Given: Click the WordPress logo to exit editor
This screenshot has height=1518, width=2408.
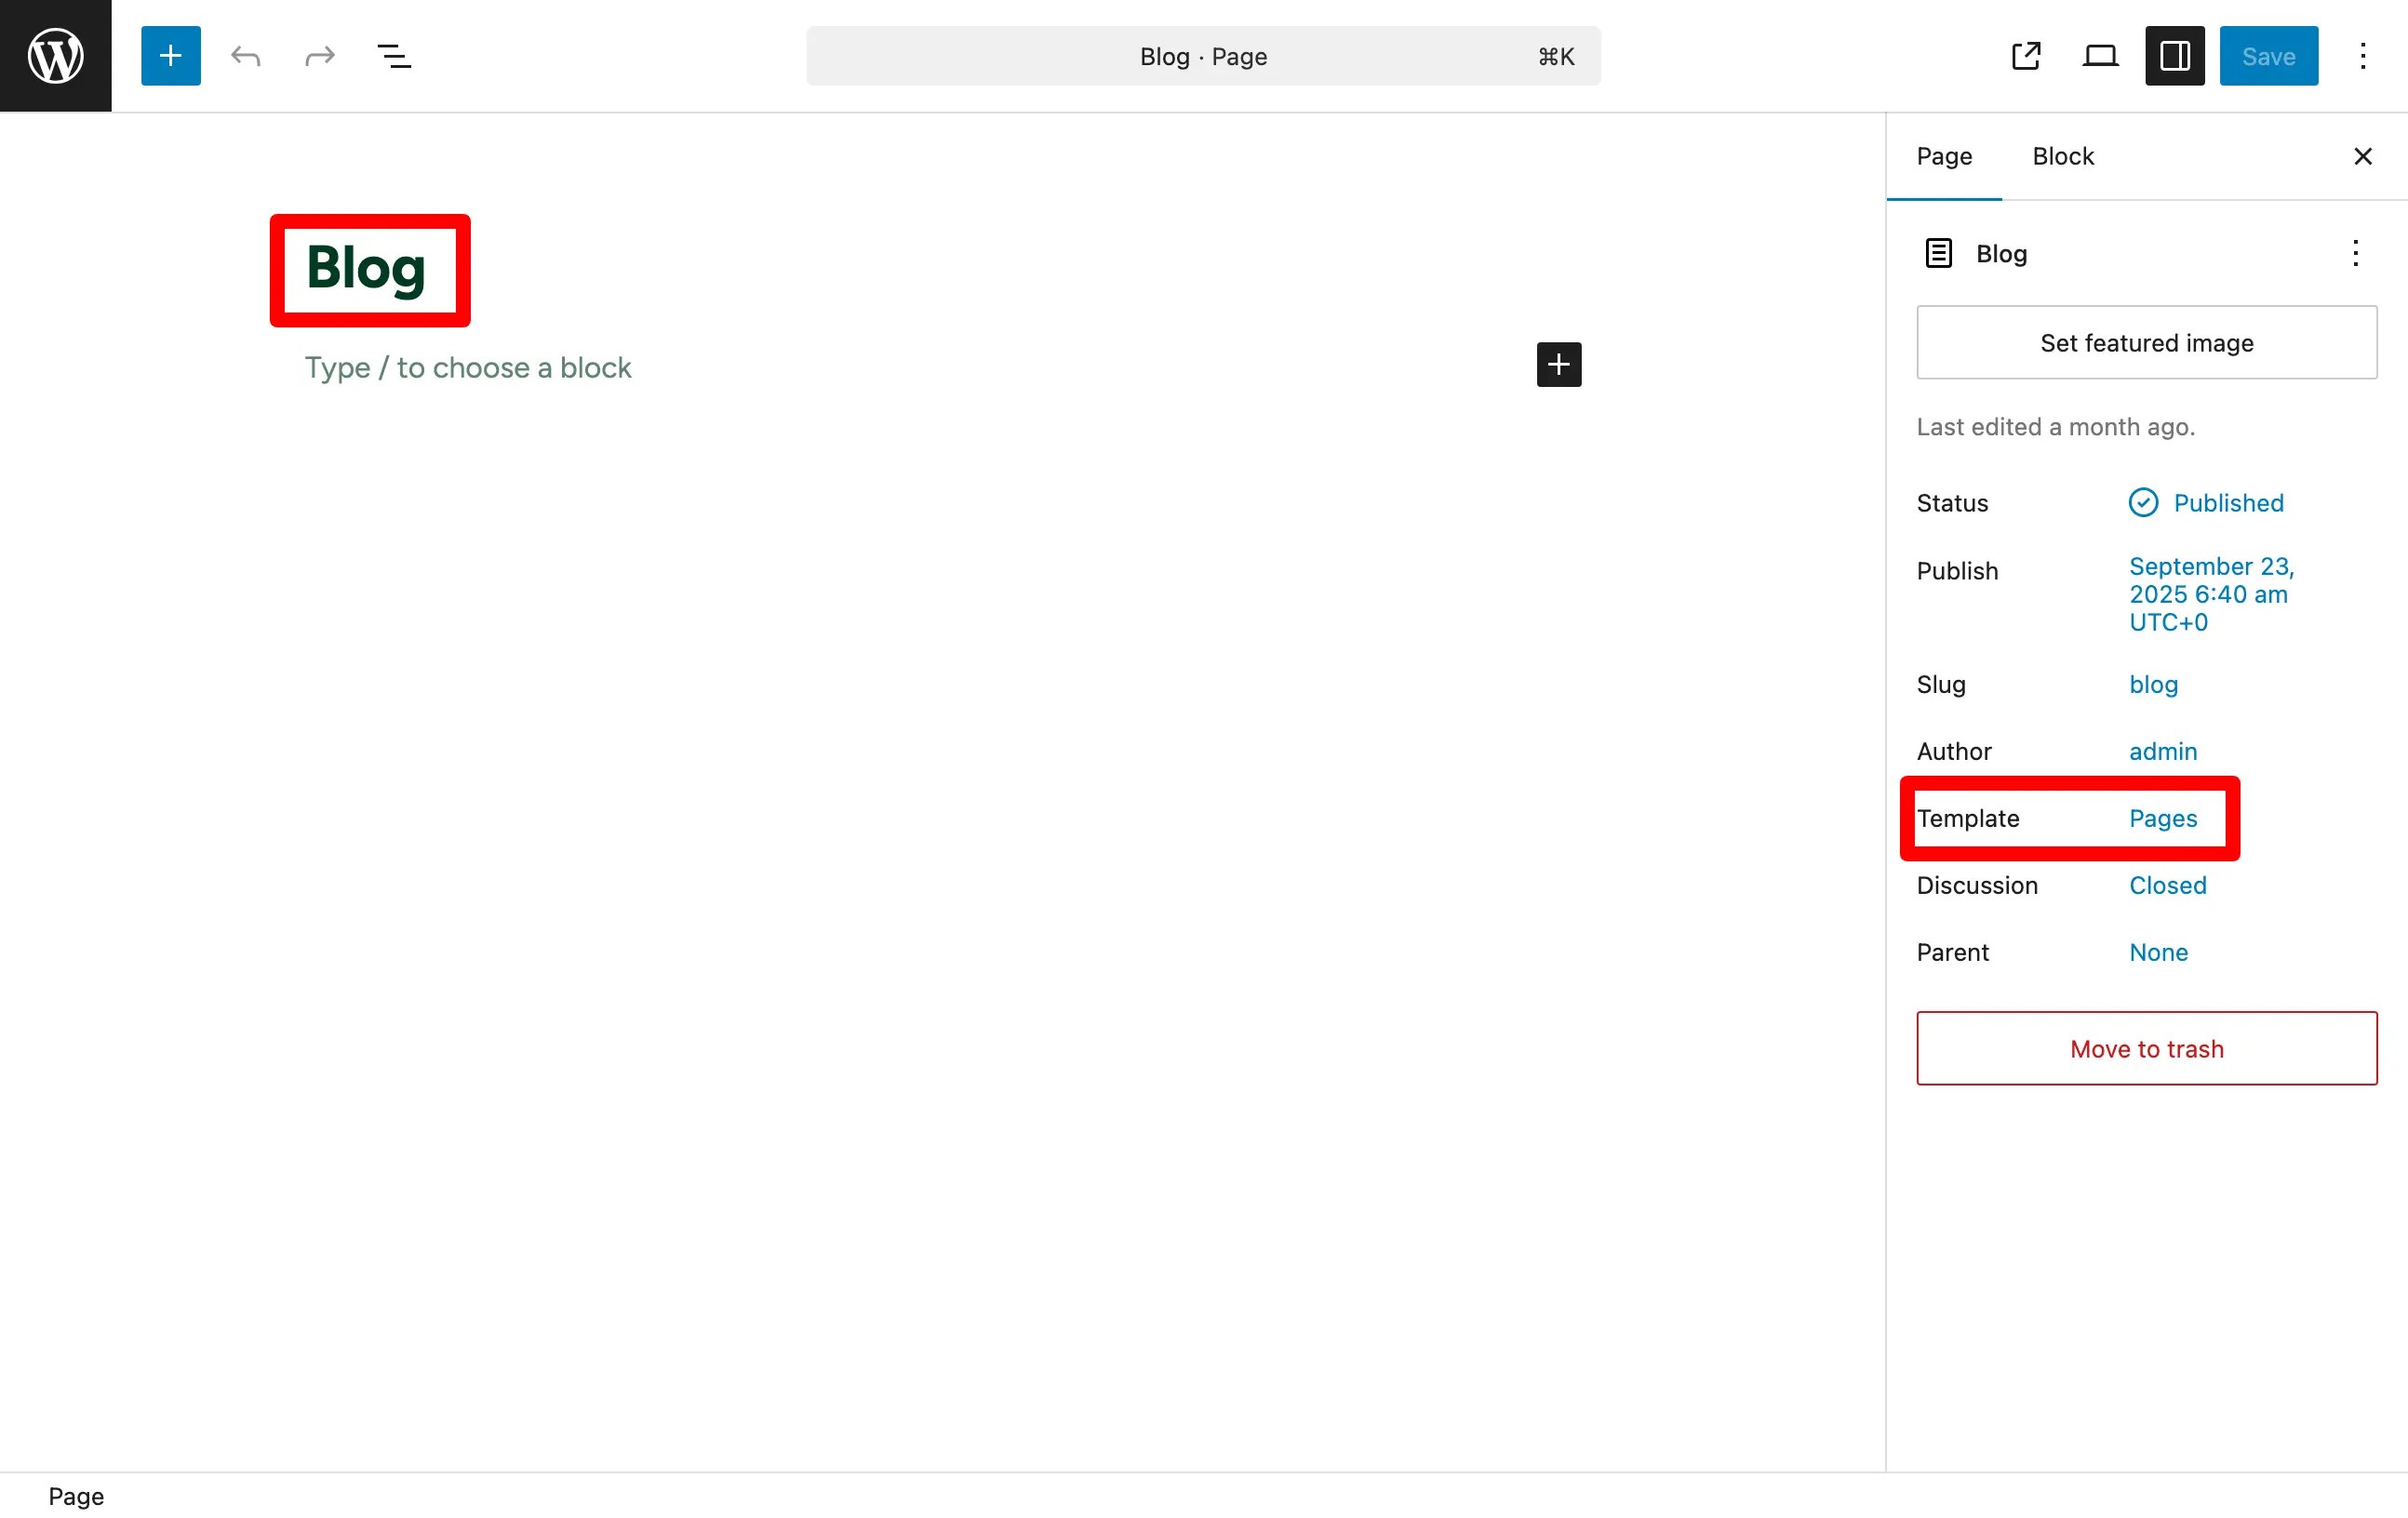Looking at the screenshot, I should tap(55, 55).
